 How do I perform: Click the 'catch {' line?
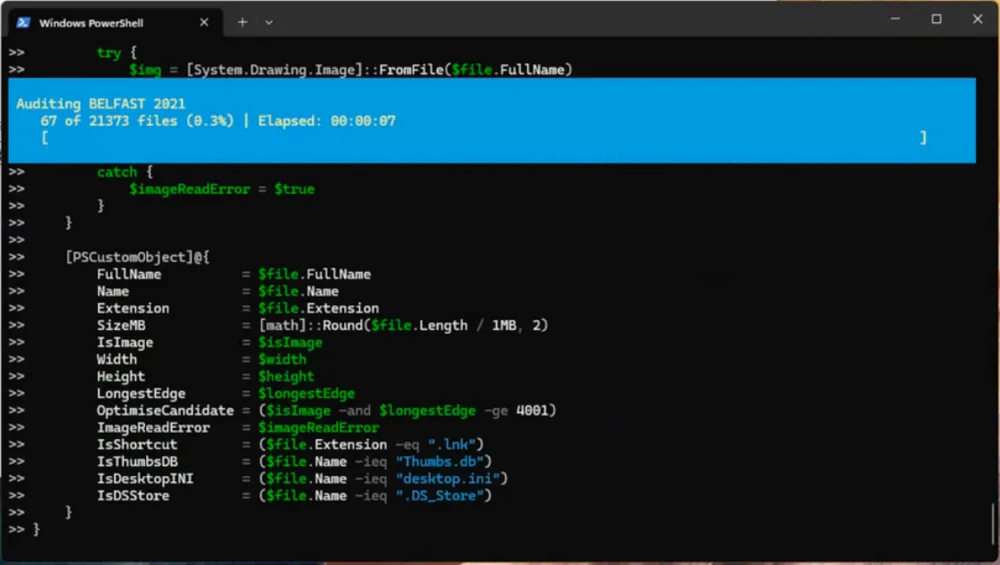(x=125, y=172)
